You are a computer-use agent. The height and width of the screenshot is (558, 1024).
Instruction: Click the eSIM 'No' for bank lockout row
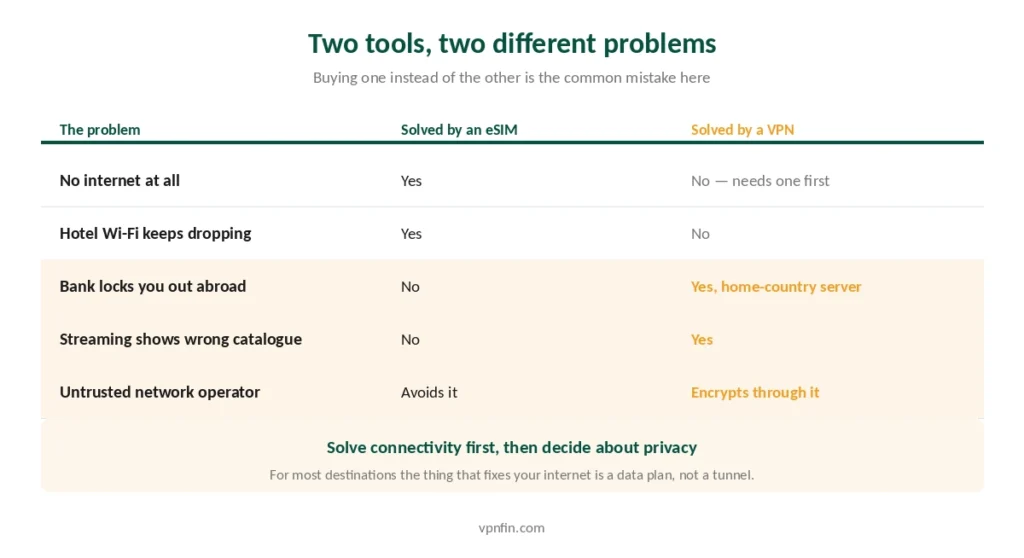tap(410, 287)
